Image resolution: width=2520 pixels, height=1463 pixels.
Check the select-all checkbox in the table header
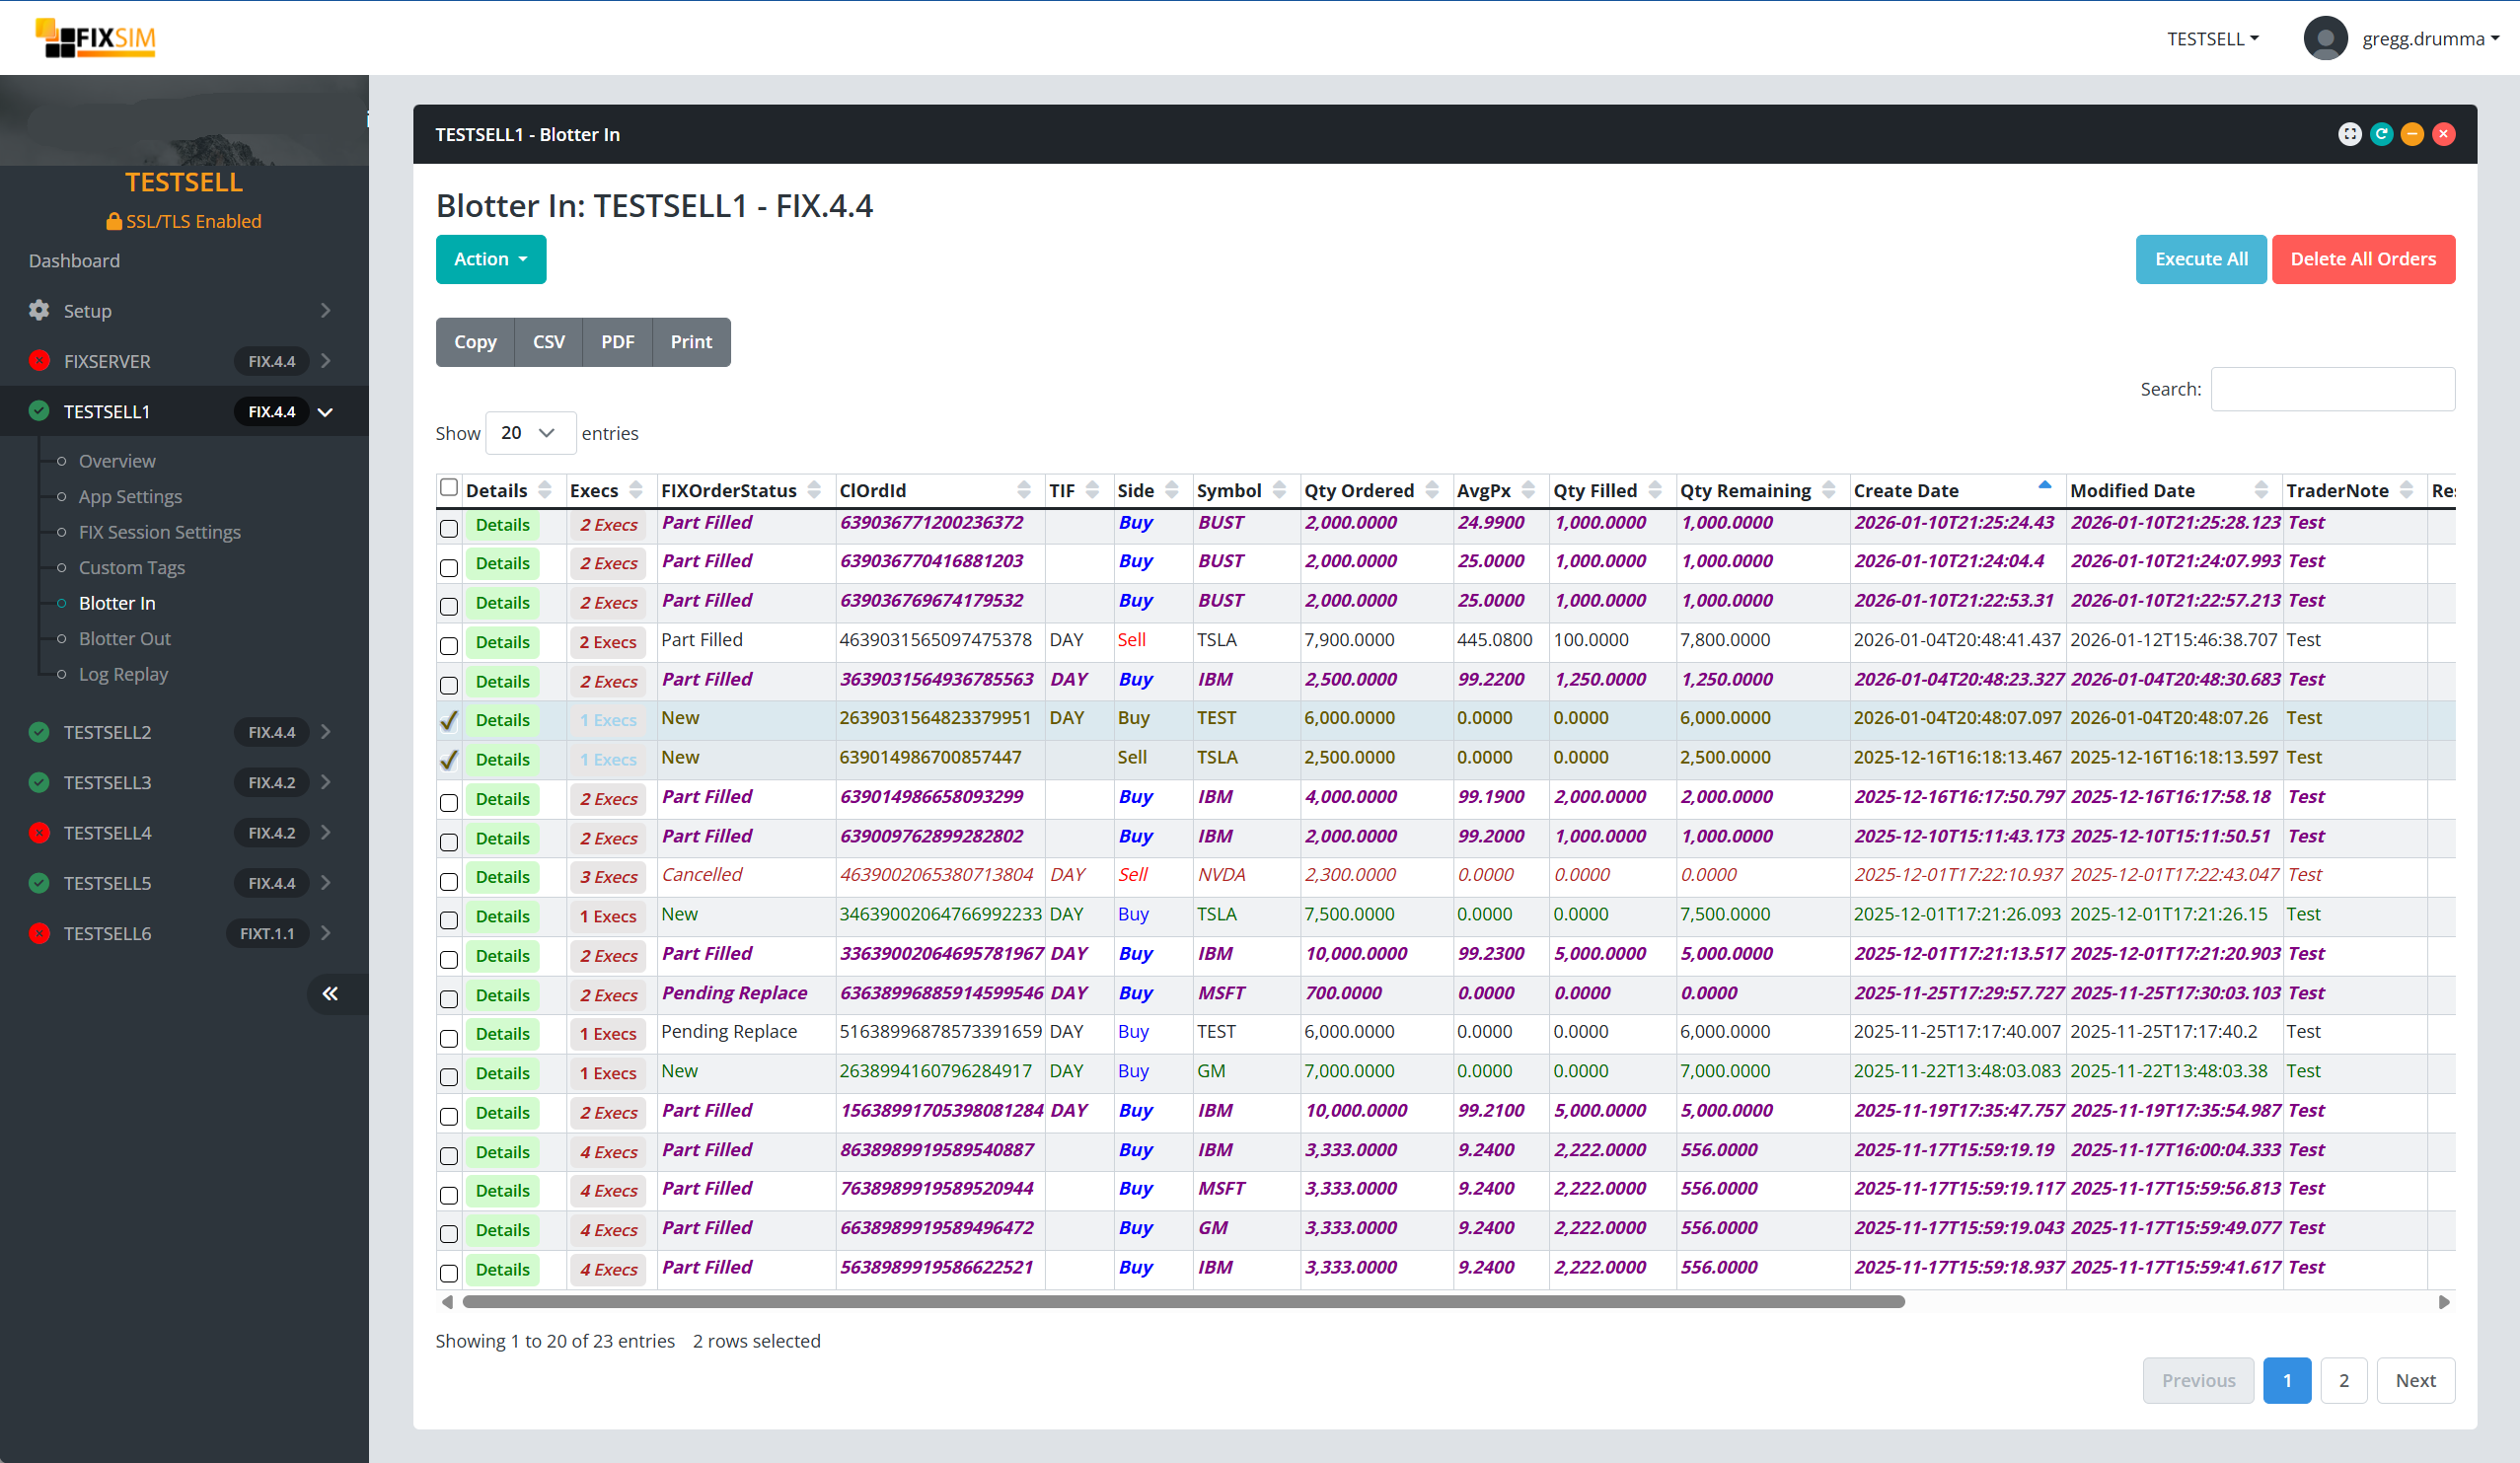click(x=450, y=486)
